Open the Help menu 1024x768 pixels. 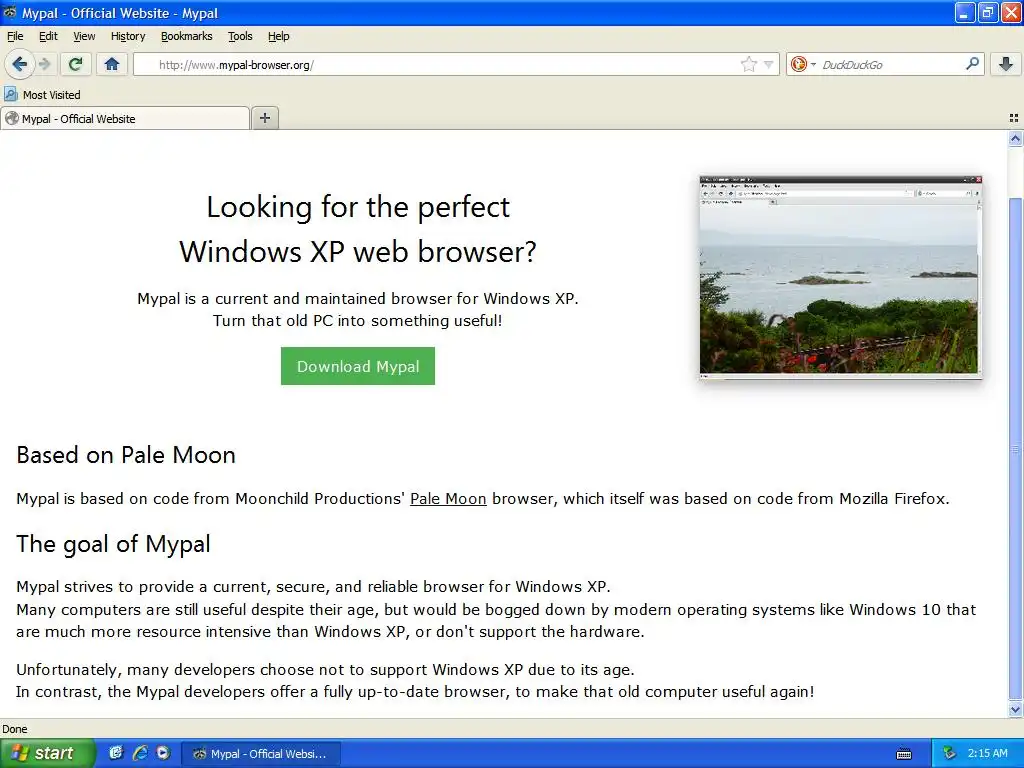click(x=278, y=36)
